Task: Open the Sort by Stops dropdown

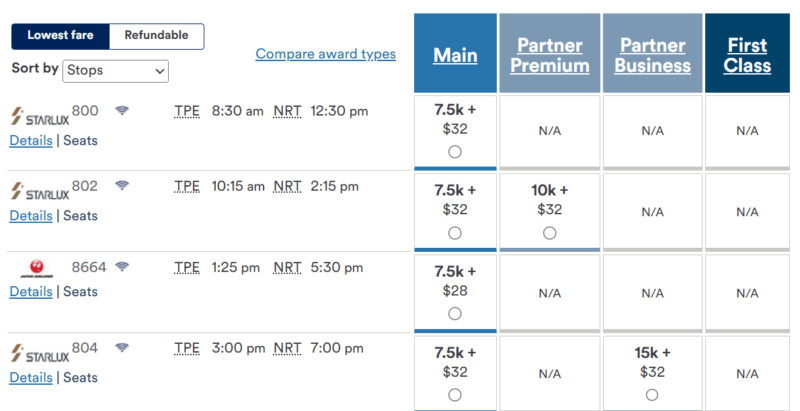Action: [115, 71]
